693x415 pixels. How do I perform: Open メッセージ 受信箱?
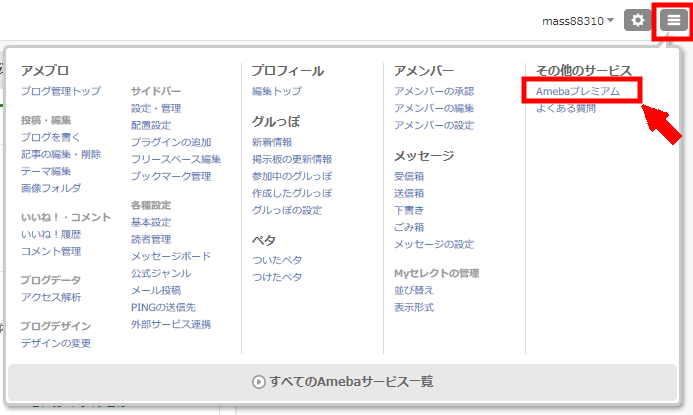(x=409, y=176)
